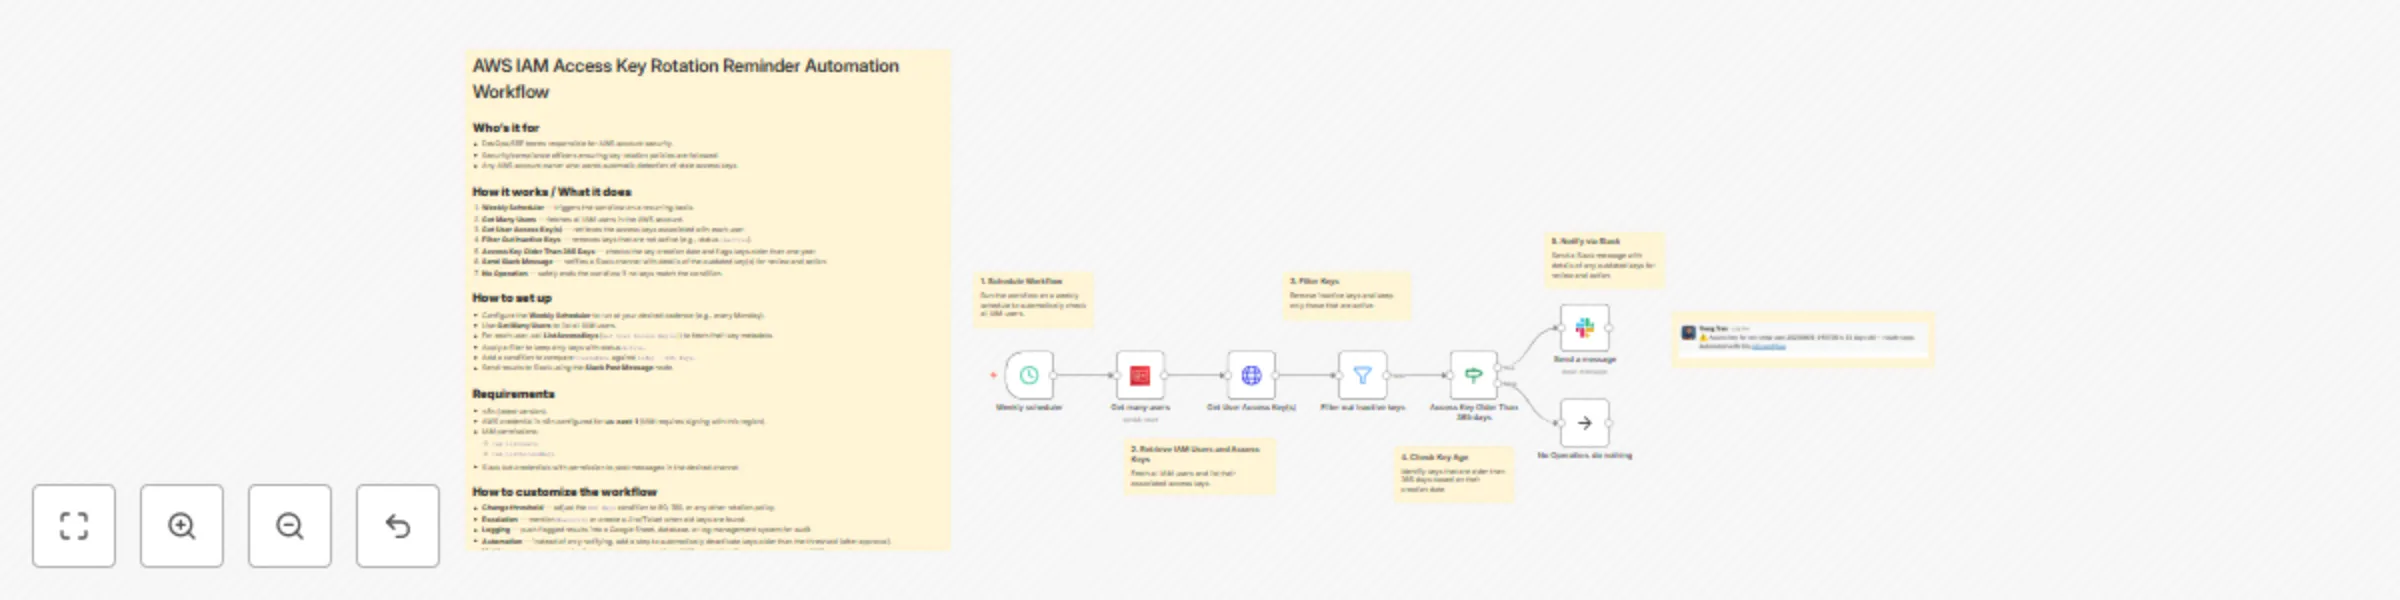The width and height of the screenshot is (2400, 600).
Task: Click the Slack message preview image
Action: tap(1804, 339)
